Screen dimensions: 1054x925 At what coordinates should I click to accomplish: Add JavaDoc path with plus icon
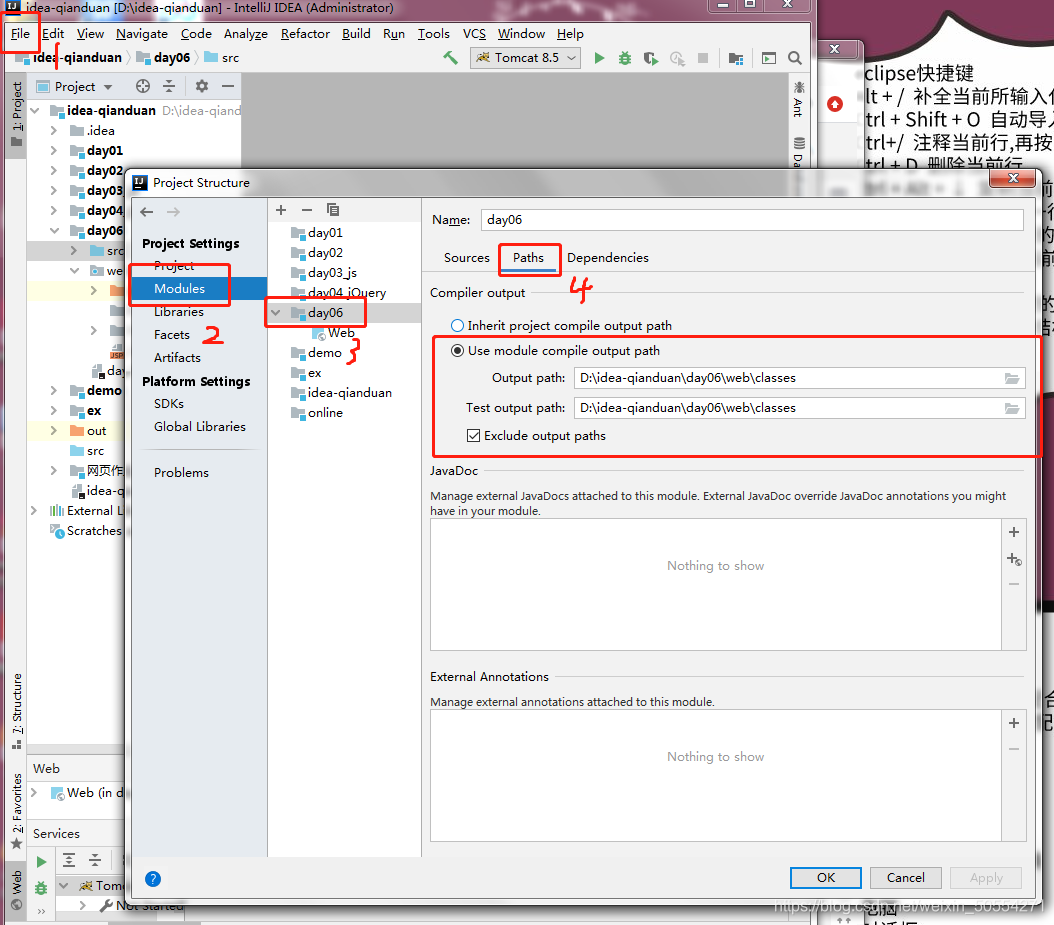[1014, 532]
